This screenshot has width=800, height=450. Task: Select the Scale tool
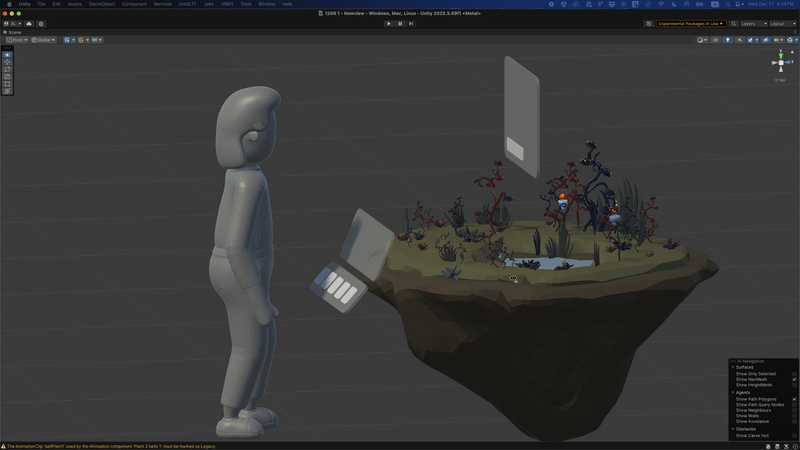point(7,77)
